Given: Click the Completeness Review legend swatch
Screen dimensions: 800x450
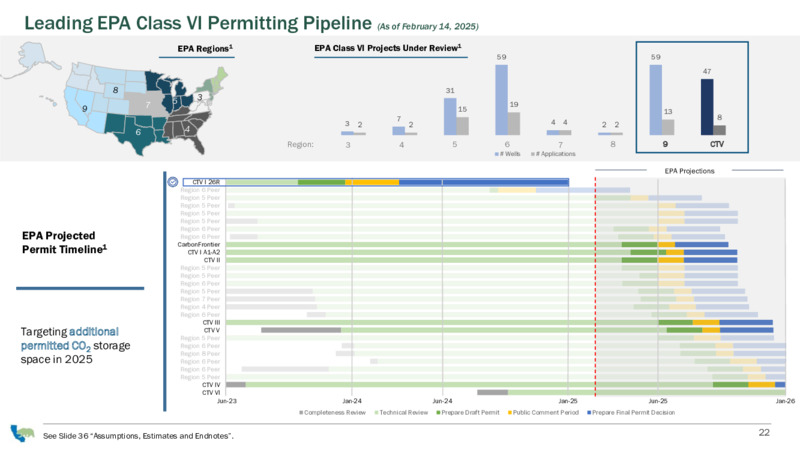Looking at the screenshot, I should (301, 412).
